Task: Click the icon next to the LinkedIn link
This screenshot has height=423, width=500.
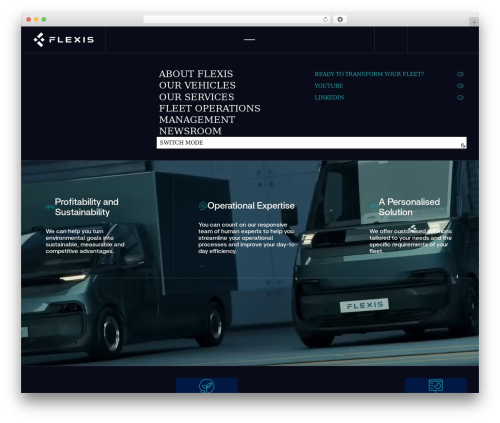Action: point(460,97)
